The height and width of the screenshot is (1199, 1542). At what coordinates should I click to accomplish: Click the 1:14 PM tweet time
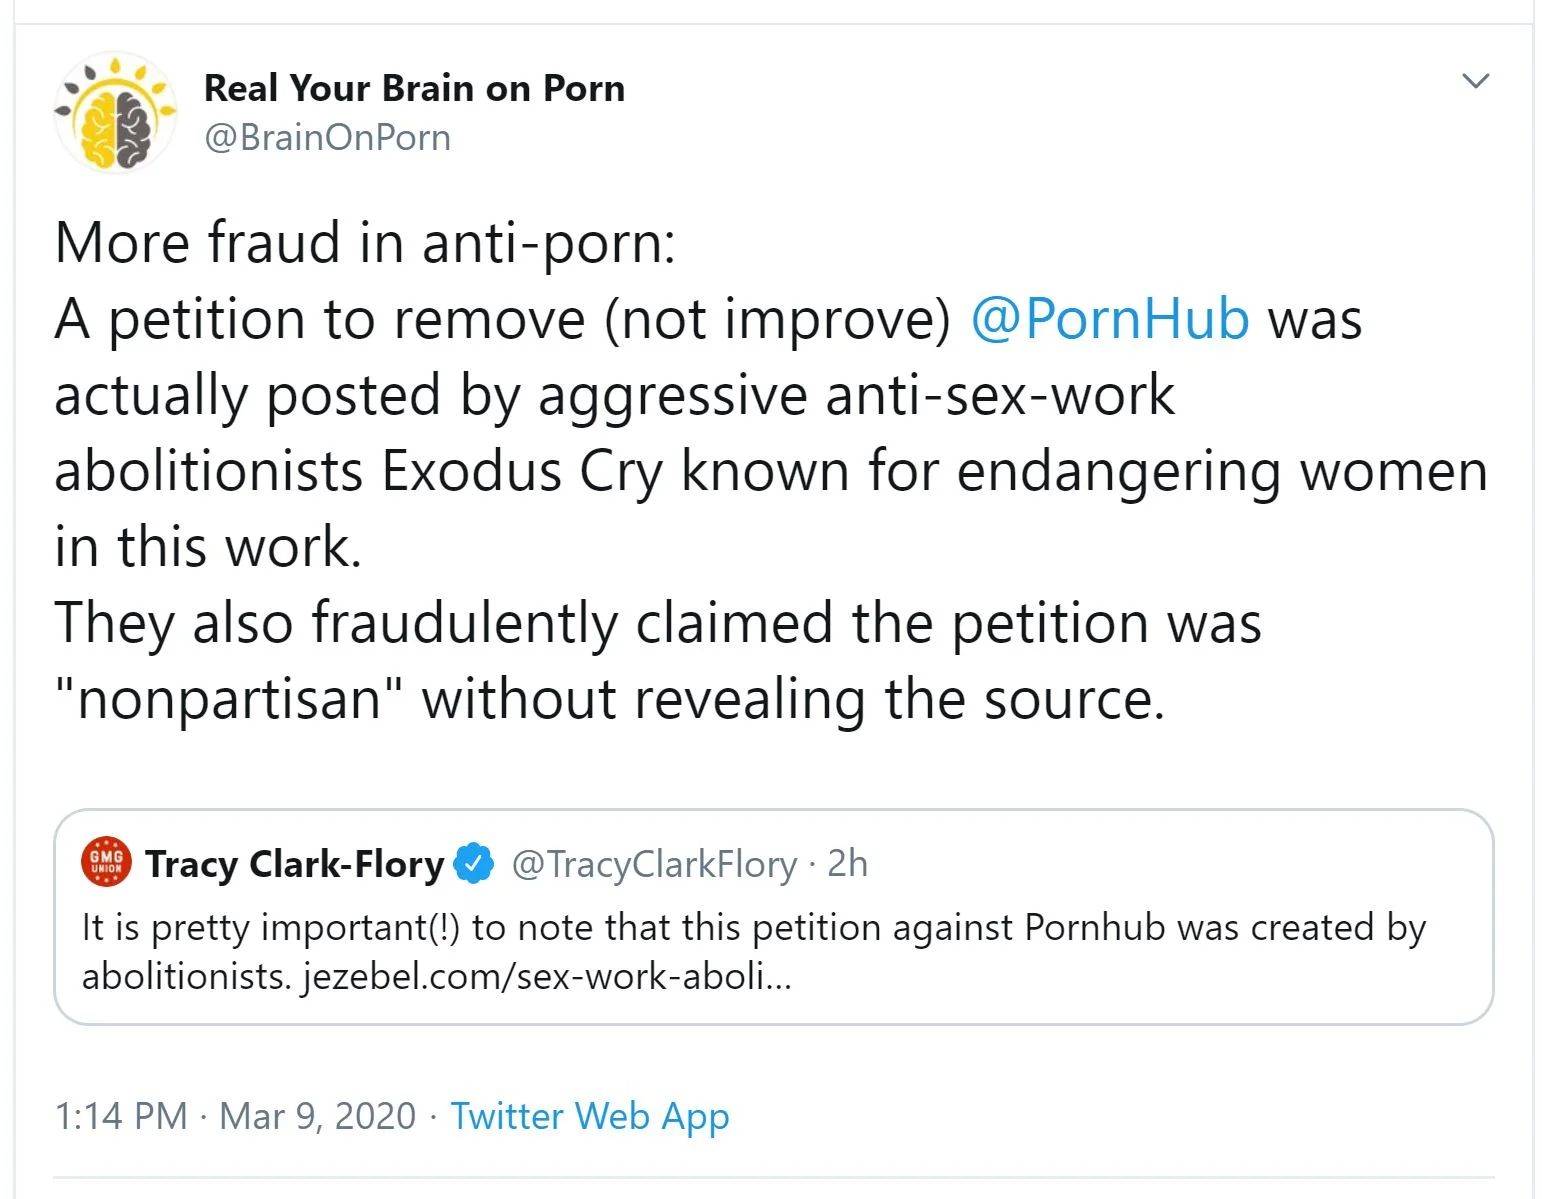121,1116
